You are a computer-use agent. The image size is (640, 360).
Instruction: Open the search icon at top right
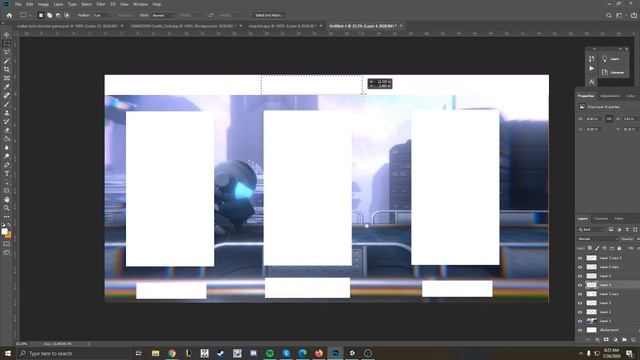(609, 15)
